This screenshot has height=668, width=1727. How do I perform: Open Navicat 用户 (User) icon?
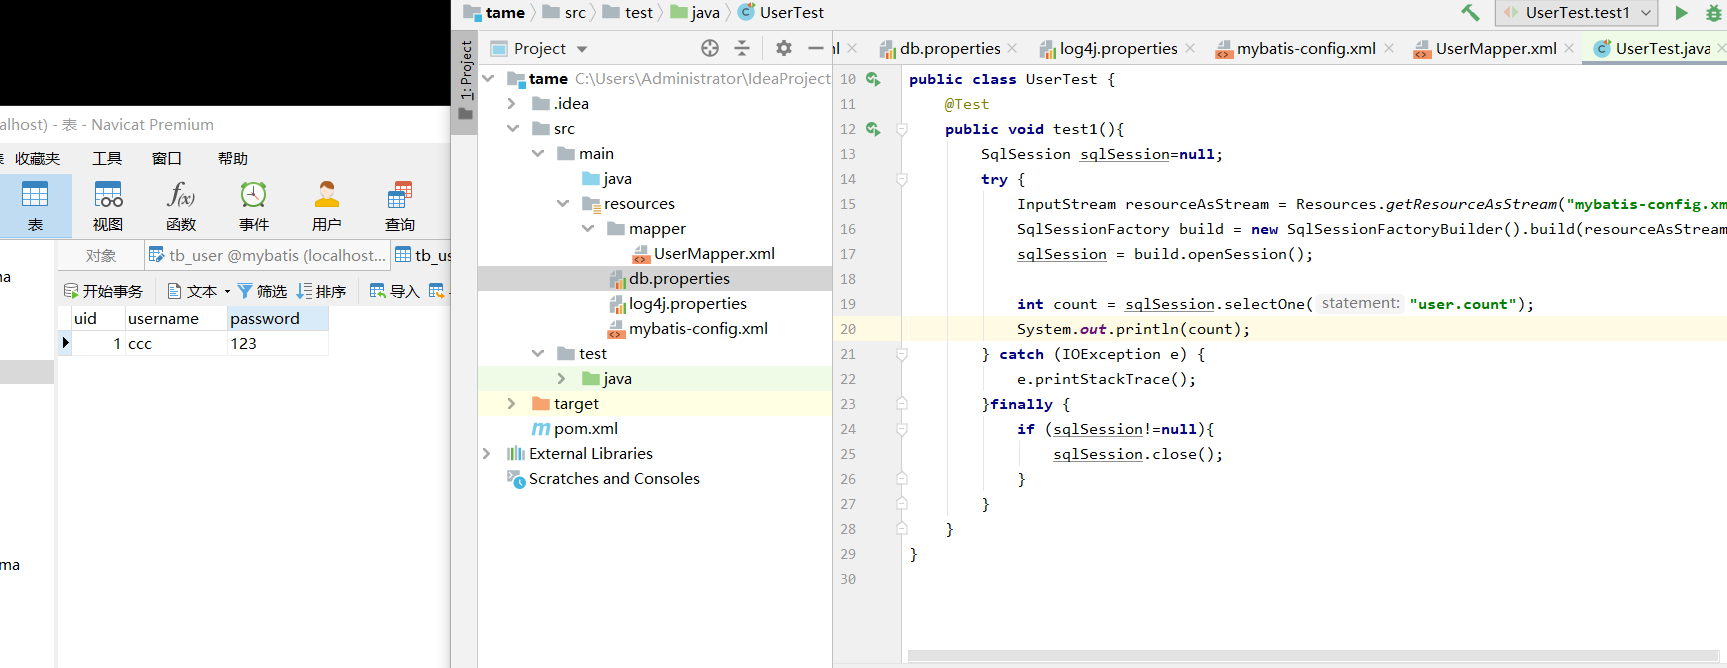[327, 205]
